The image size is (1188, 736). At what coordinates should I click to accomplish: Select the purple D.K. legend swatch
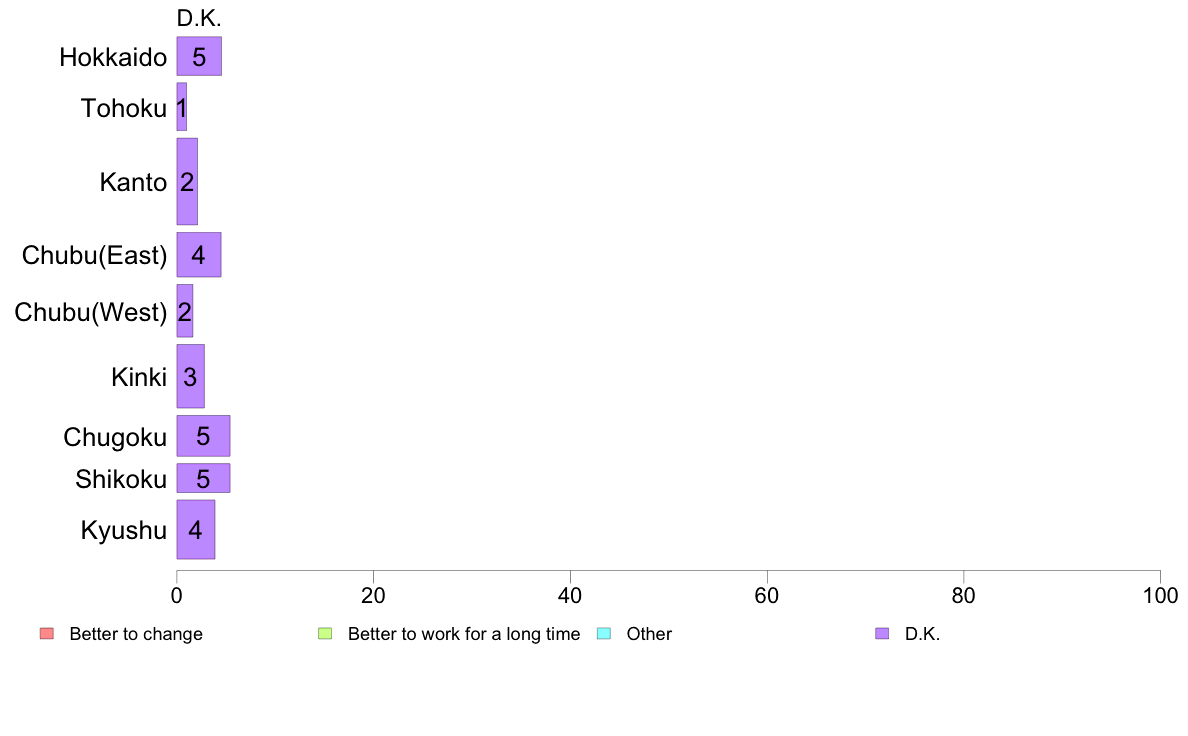(882, 634)
